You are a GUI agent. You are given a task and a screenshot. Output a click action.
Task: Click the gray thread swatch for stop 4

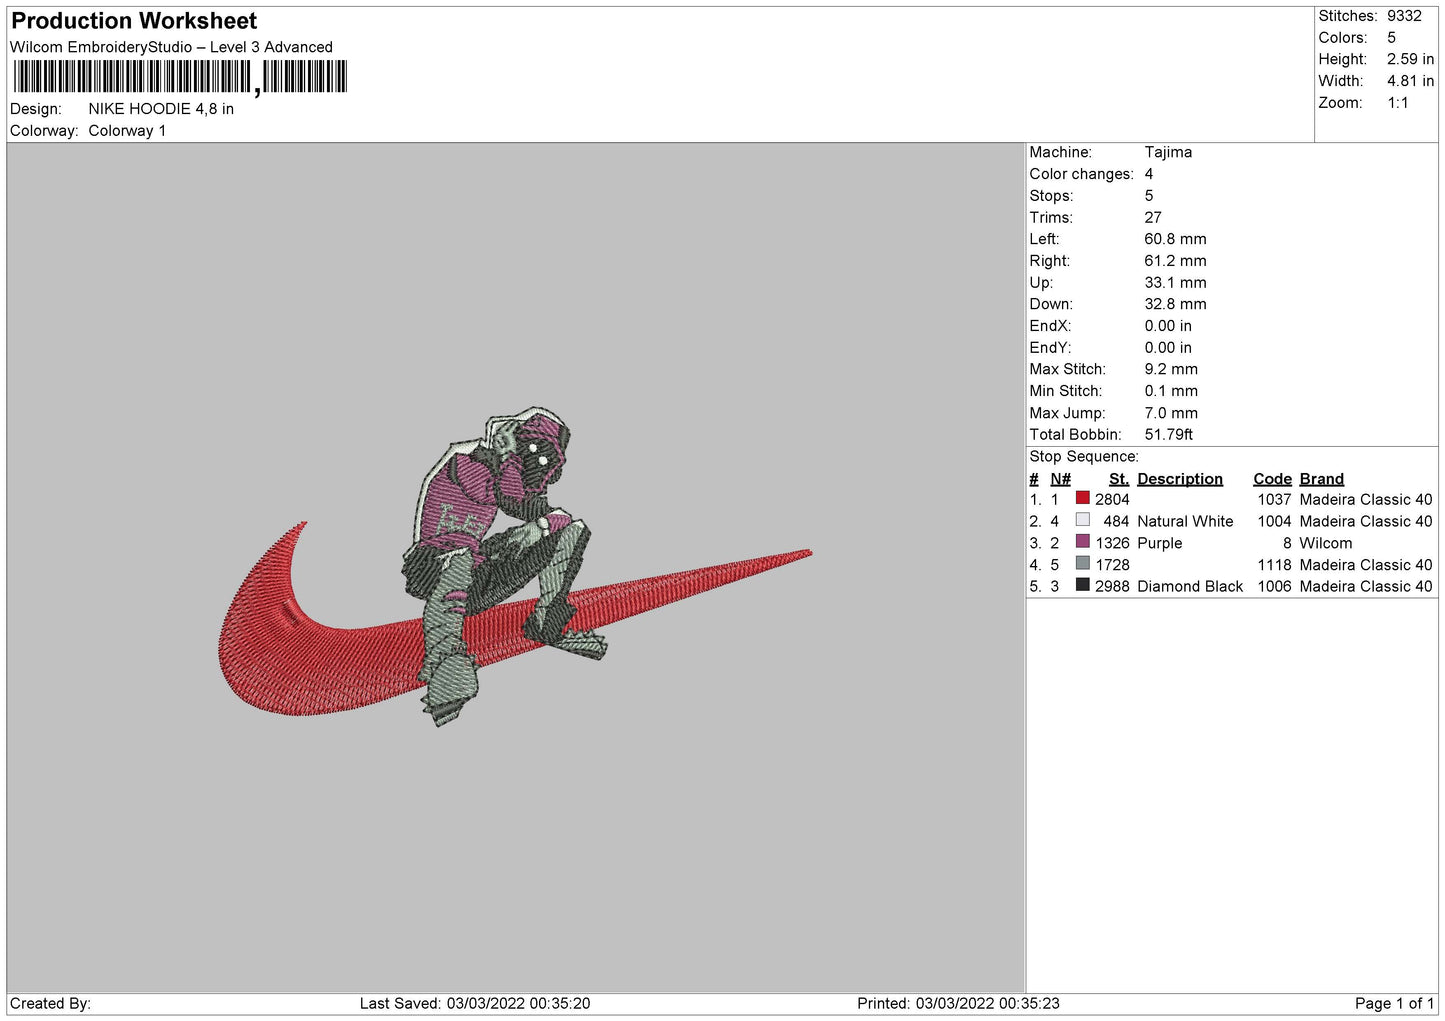[x=1082, y=564]
